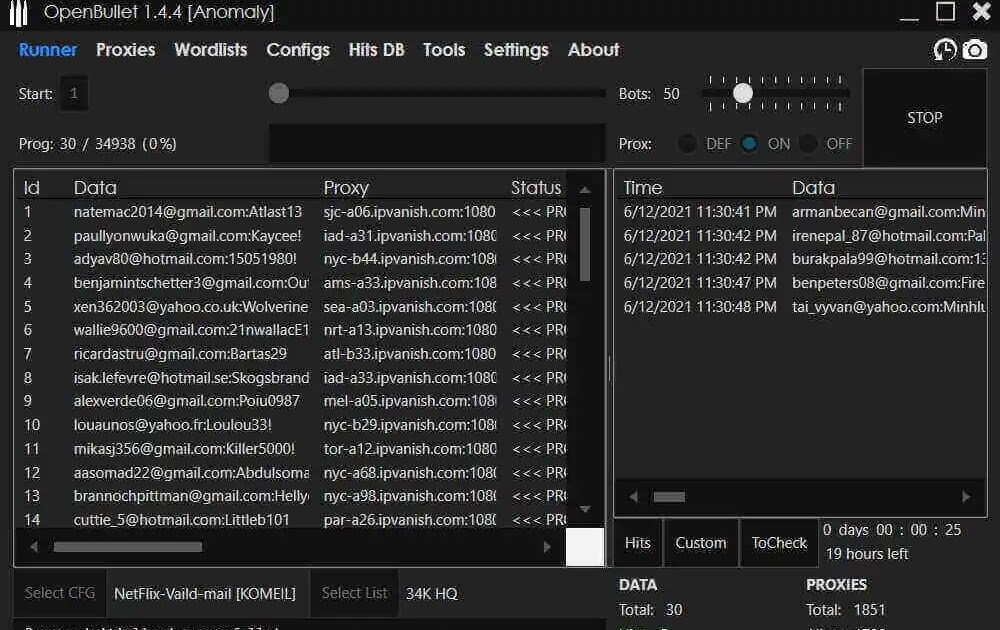Select proxy cell iad-a31.ipvanish.com
Screen dimensions: 1000x630
(x=409, y=235)
